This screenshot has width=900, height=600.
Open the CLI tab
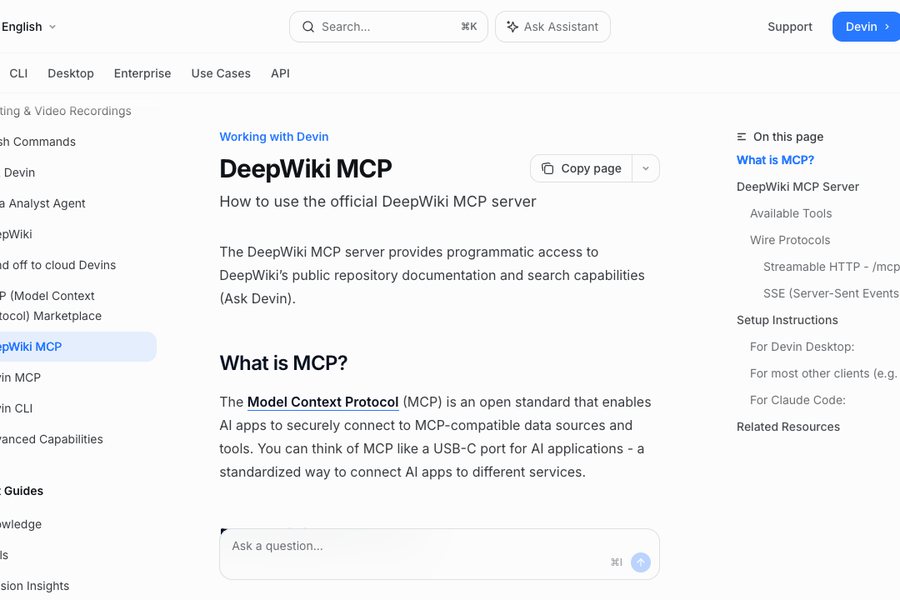pyautogui.click(x=18, y=73)
